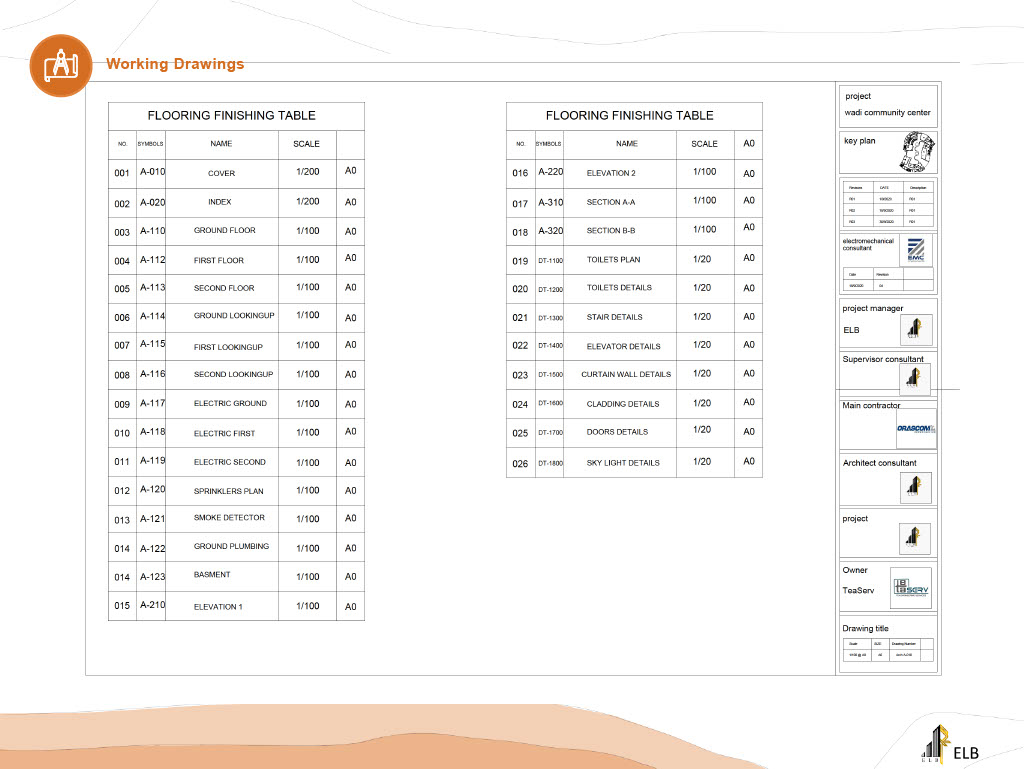Select the Supervisor consultant logo
The width and height of the screenshot is (1024, 769).
coord(914,379)
